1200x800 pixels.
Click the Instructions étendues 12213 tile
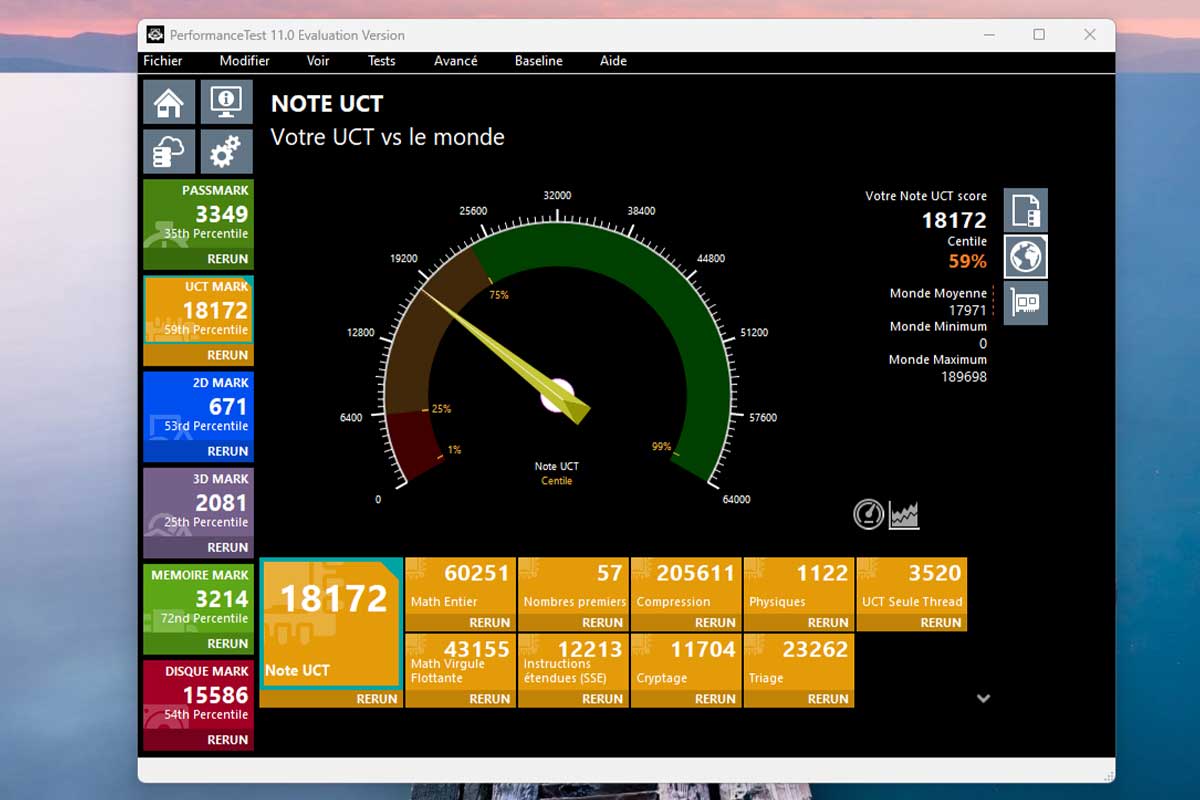[x=574, y=662]
